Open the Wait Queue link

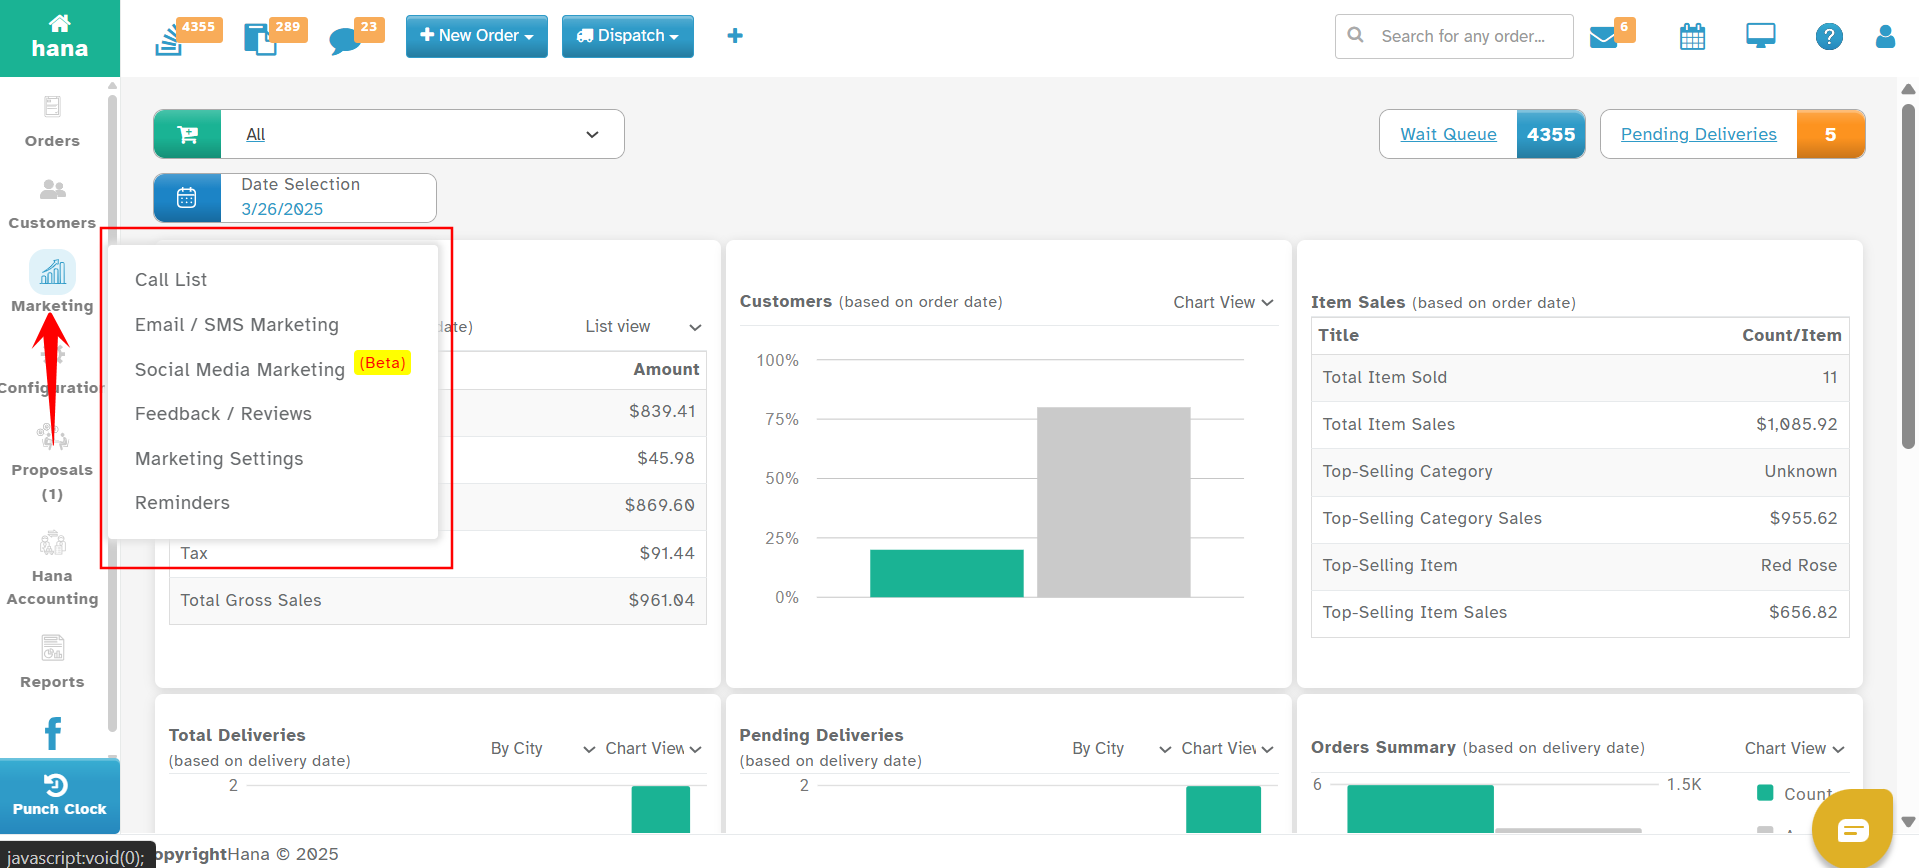coord(1448,134)
